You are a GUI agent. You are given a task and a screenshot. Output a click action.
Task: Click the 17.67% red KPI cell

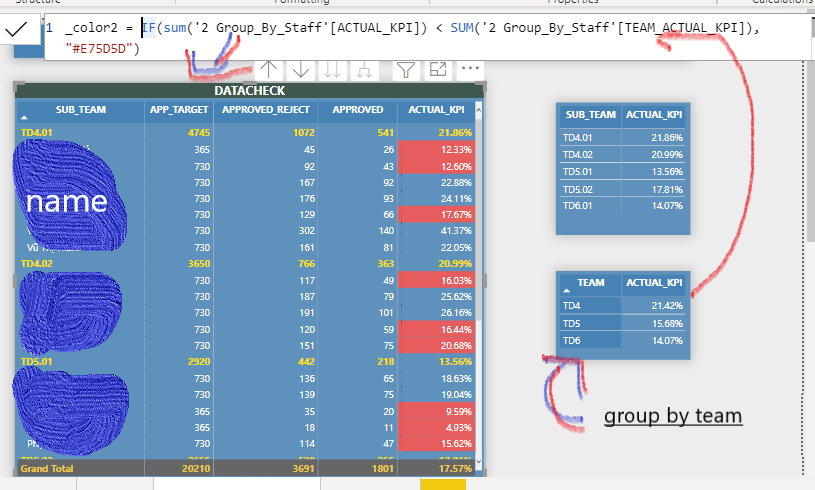pyautogui.click(x=436, y=214)
